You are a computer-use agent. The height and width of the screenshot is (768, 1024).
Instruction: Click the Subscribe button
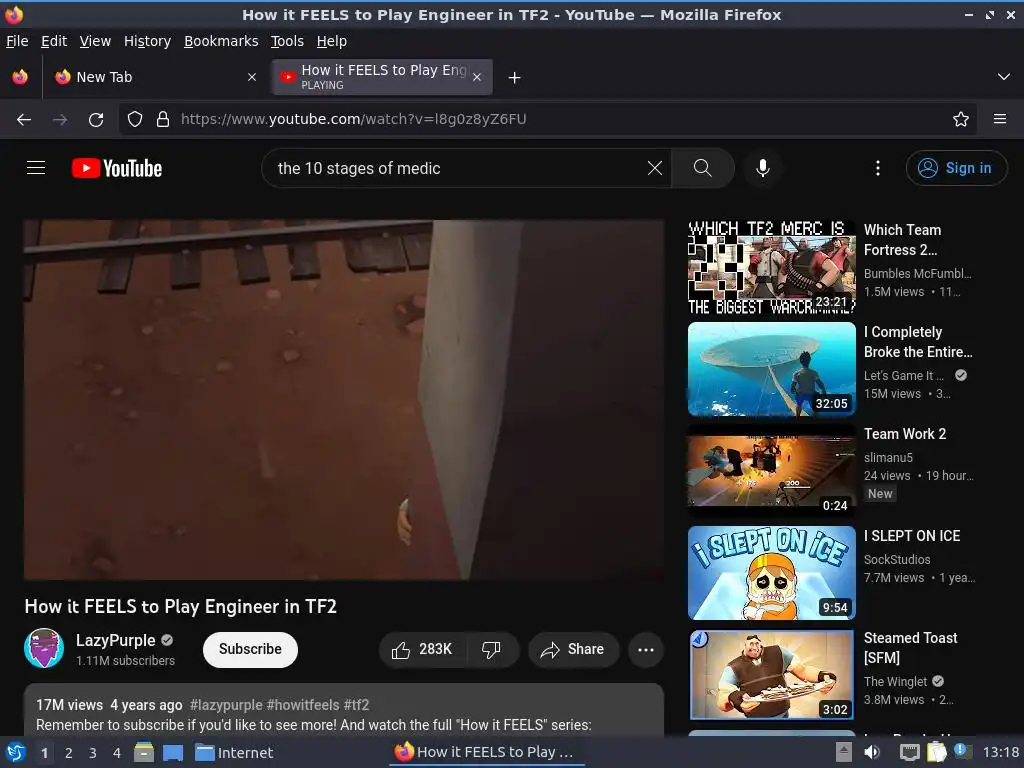[x=250, y=649]
